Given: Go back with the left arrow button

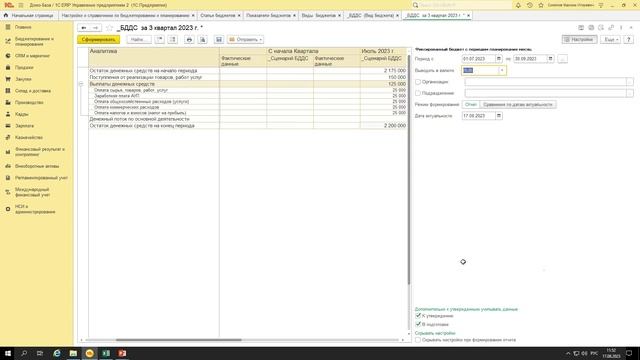Looking at the screenshot, I should coord(84,28).
